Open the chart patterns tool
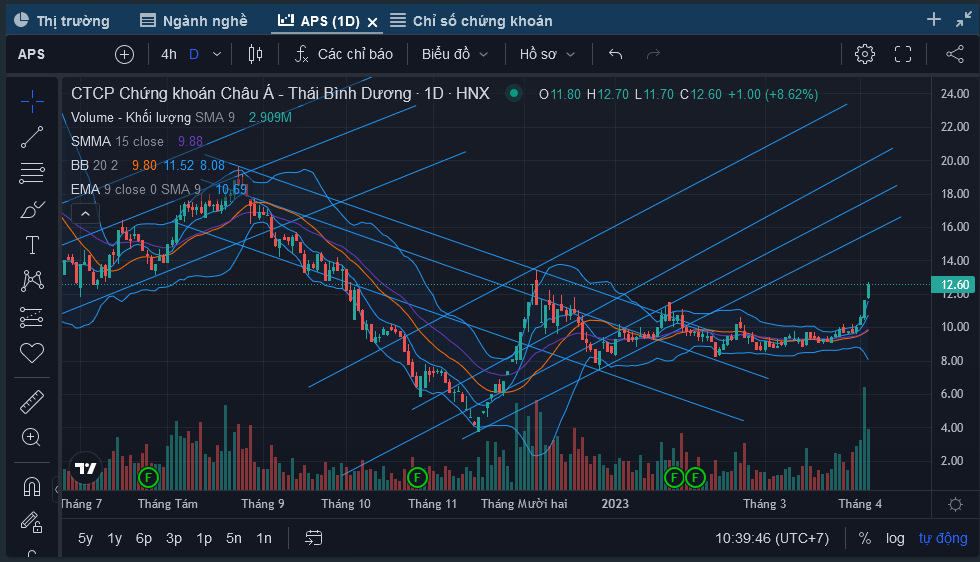Screen dimensions: 980x562 (32, 281)
